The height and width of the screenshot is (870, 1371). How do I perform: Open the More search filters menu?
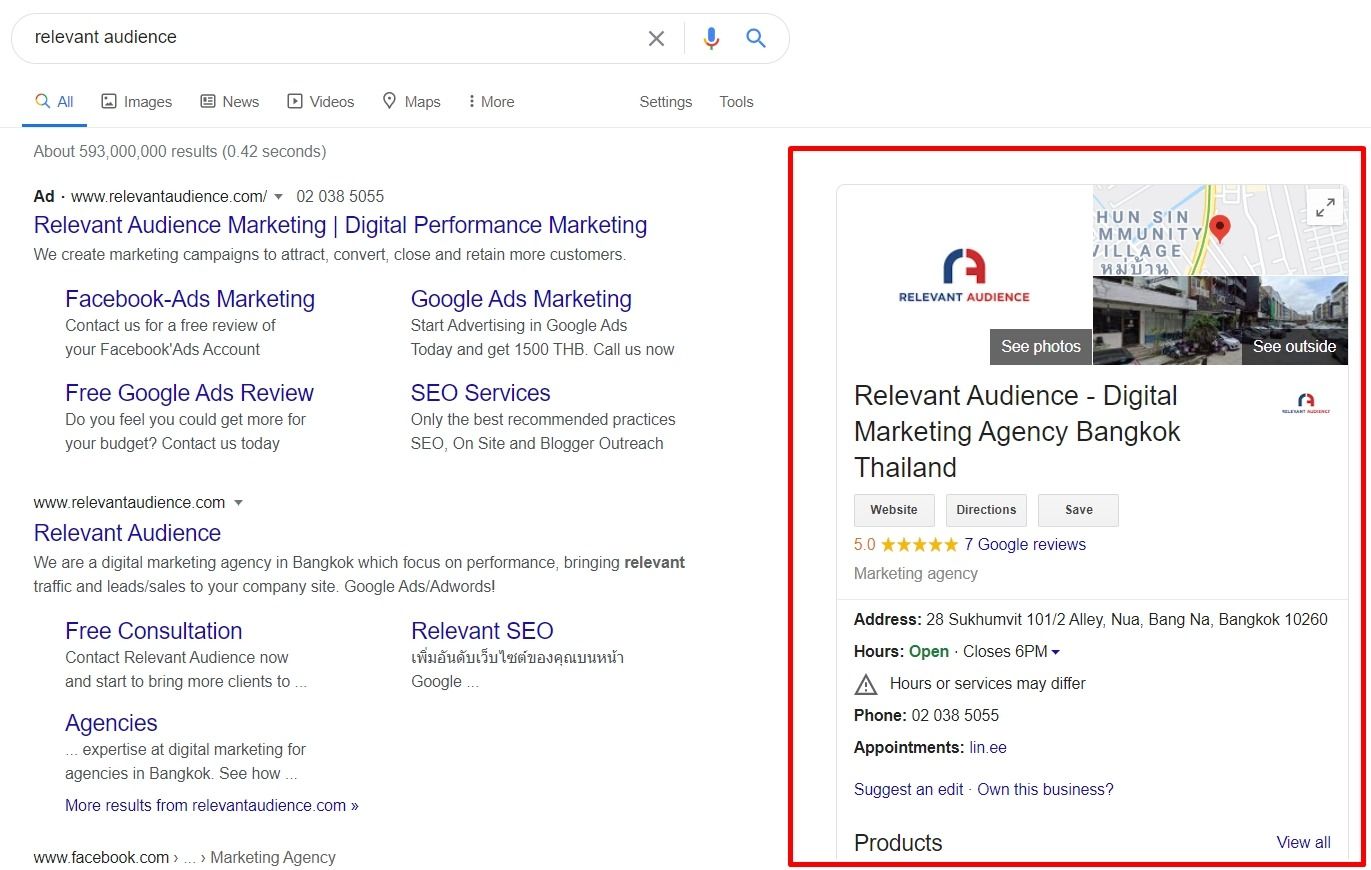click(x=490, y=102)
